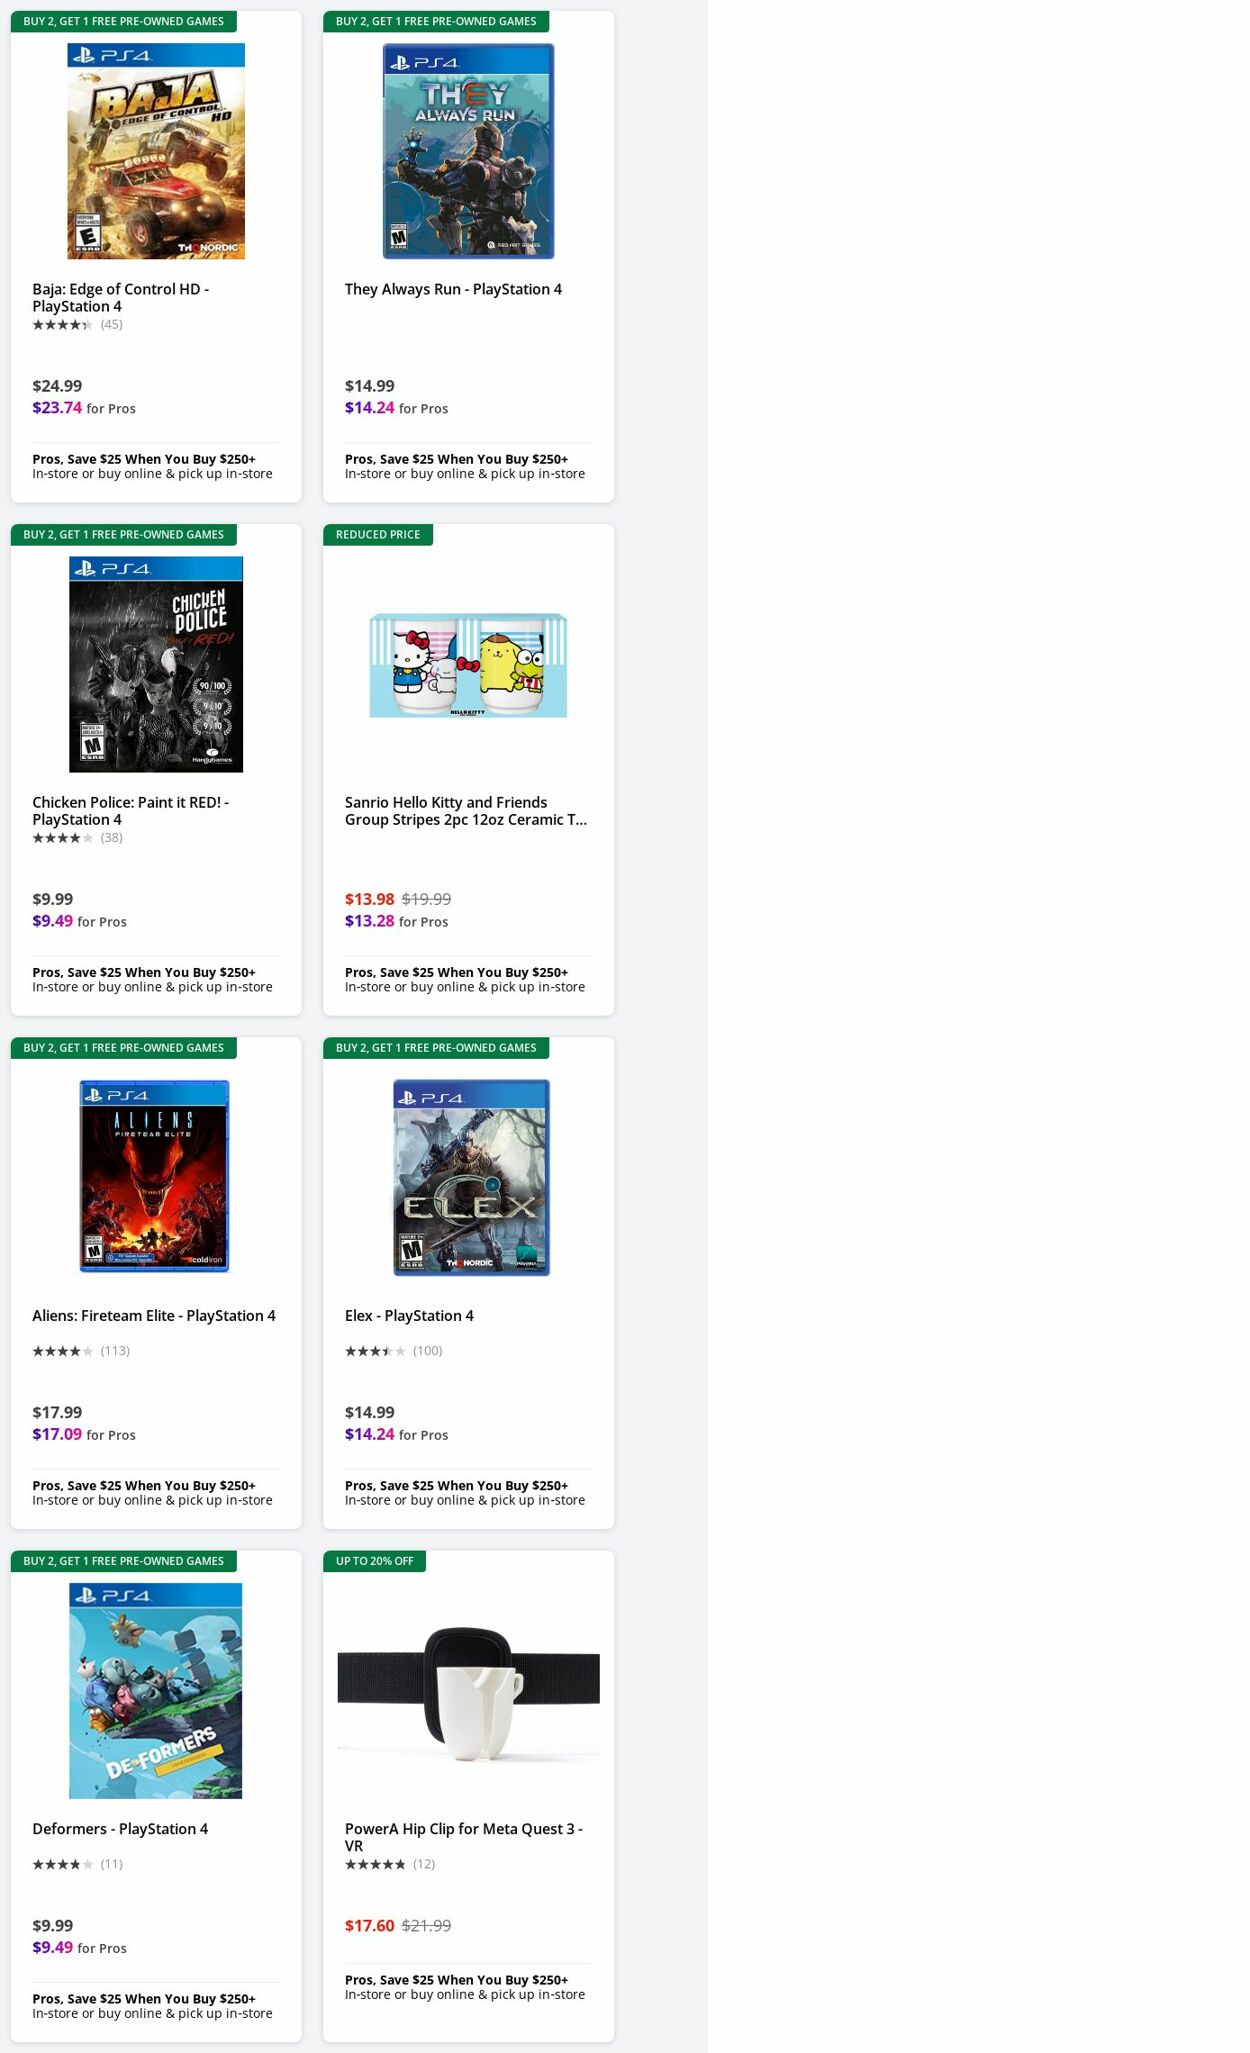Click Pros Save $25 offer on Baja card

coord(152,466)
